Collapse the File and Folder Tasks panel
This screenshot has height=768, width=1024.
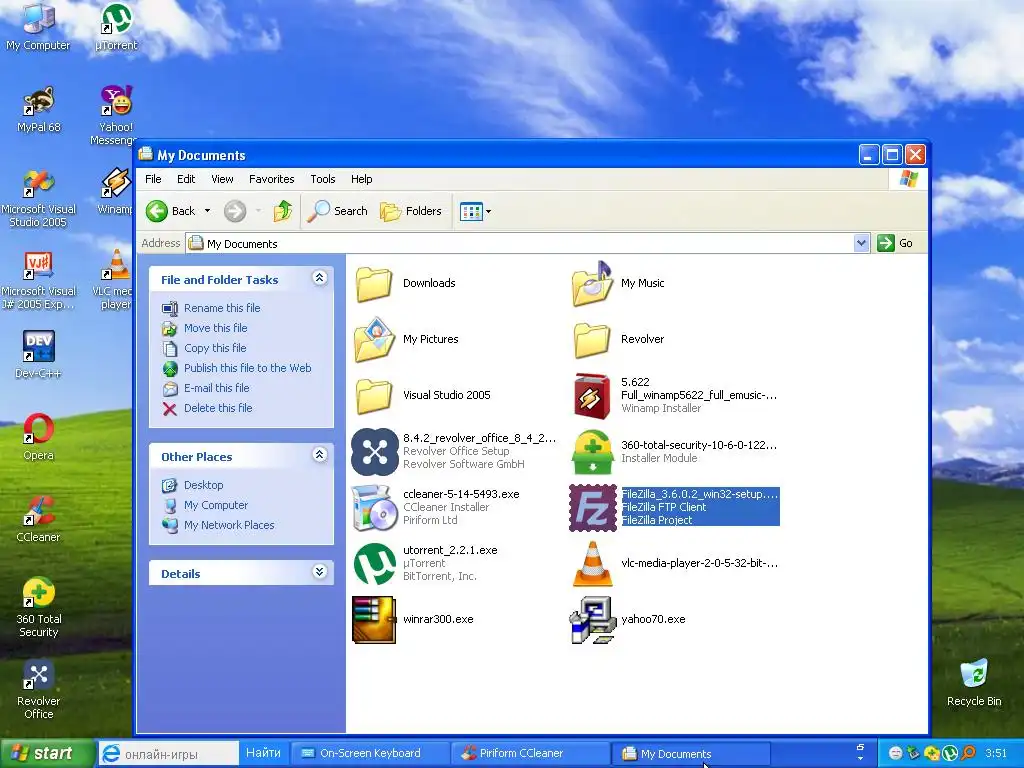[319, 278]
